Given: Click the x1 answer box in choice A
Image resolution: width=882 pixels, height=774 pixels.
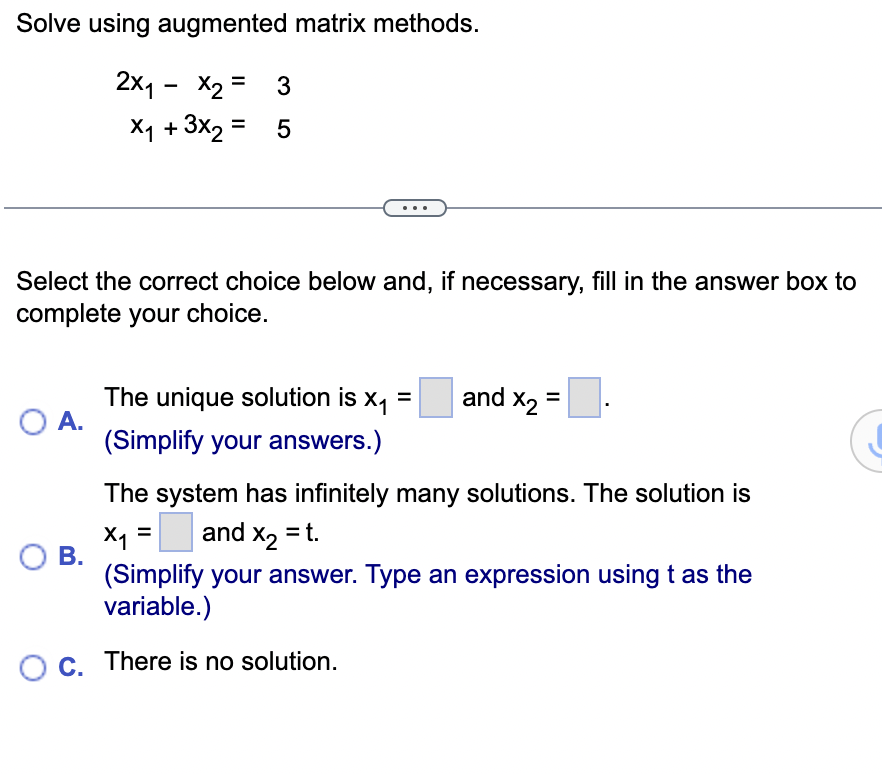Looking at the screenshot, I should click(x=435, y=396).
